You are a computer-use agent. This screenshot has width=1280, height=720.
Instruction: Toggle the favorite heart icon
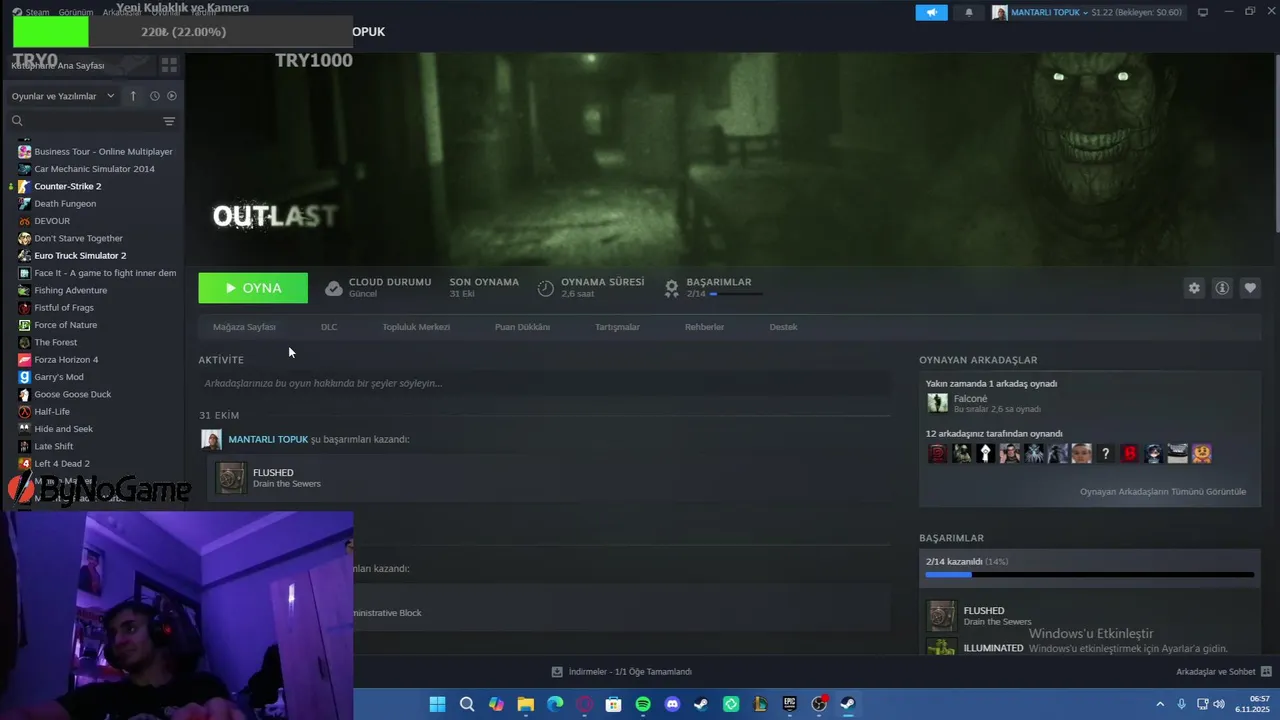click(1250, 288)
